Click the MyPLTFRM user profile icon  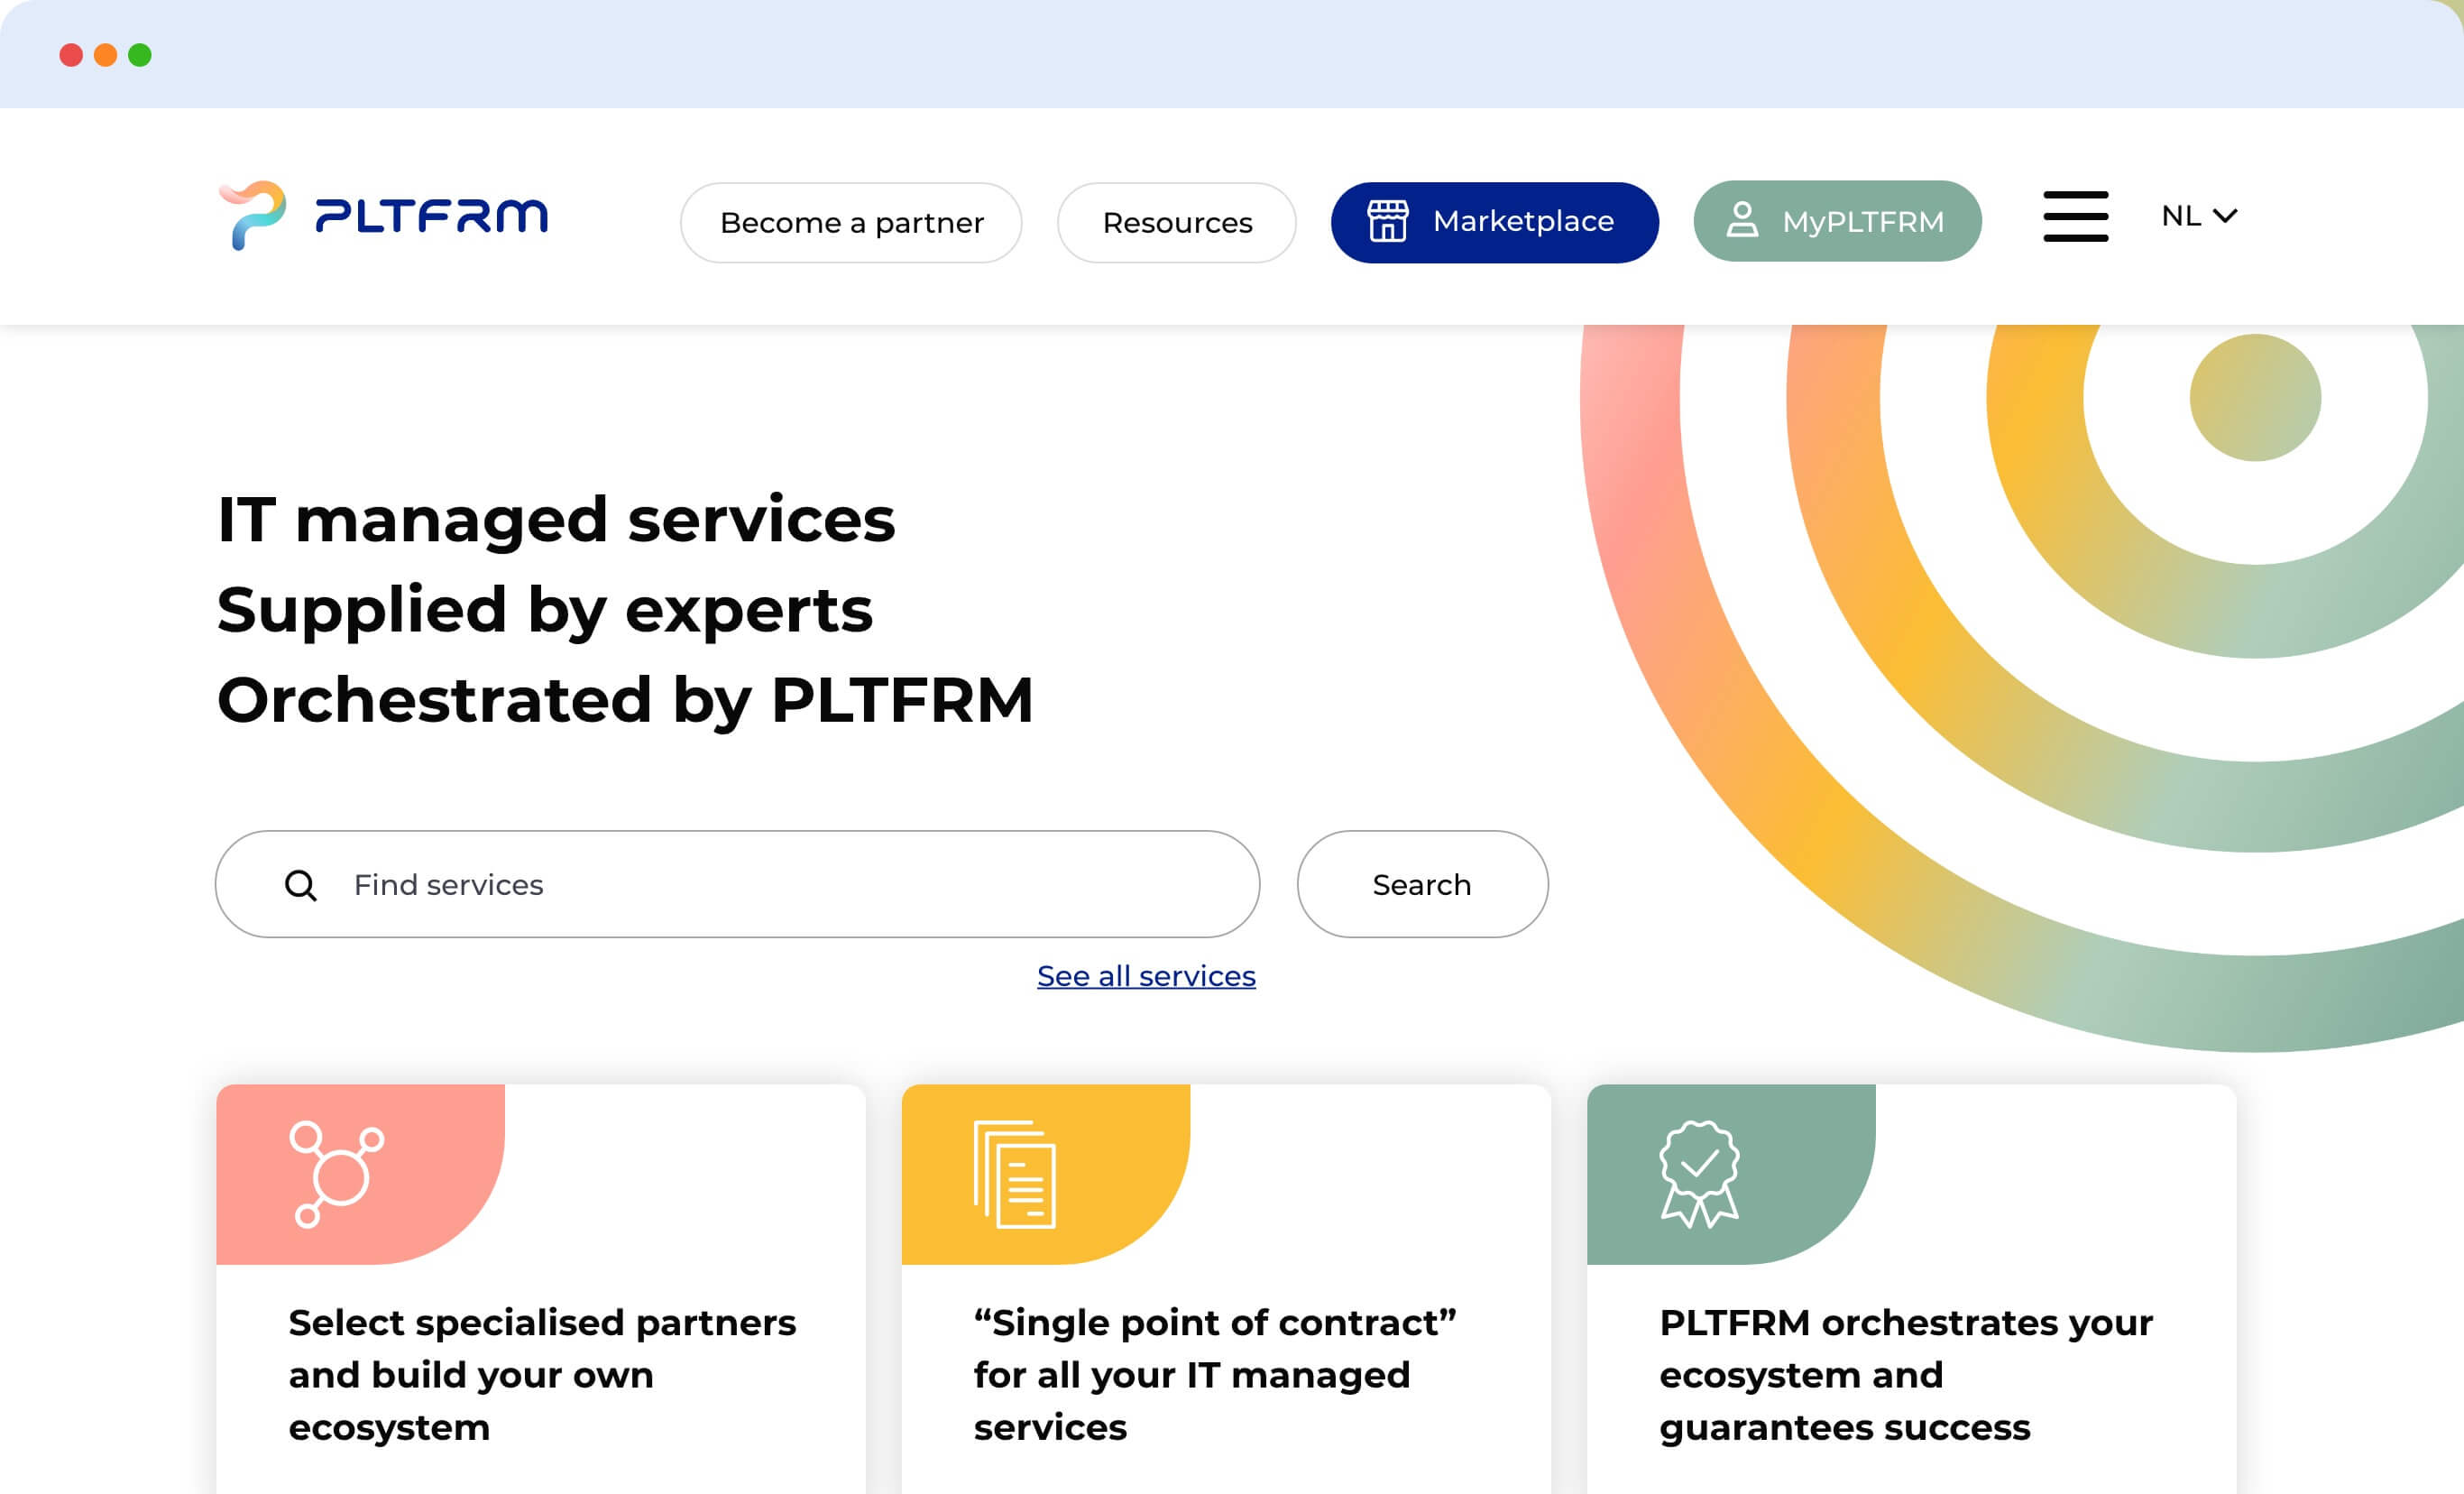click(1742, 220)
